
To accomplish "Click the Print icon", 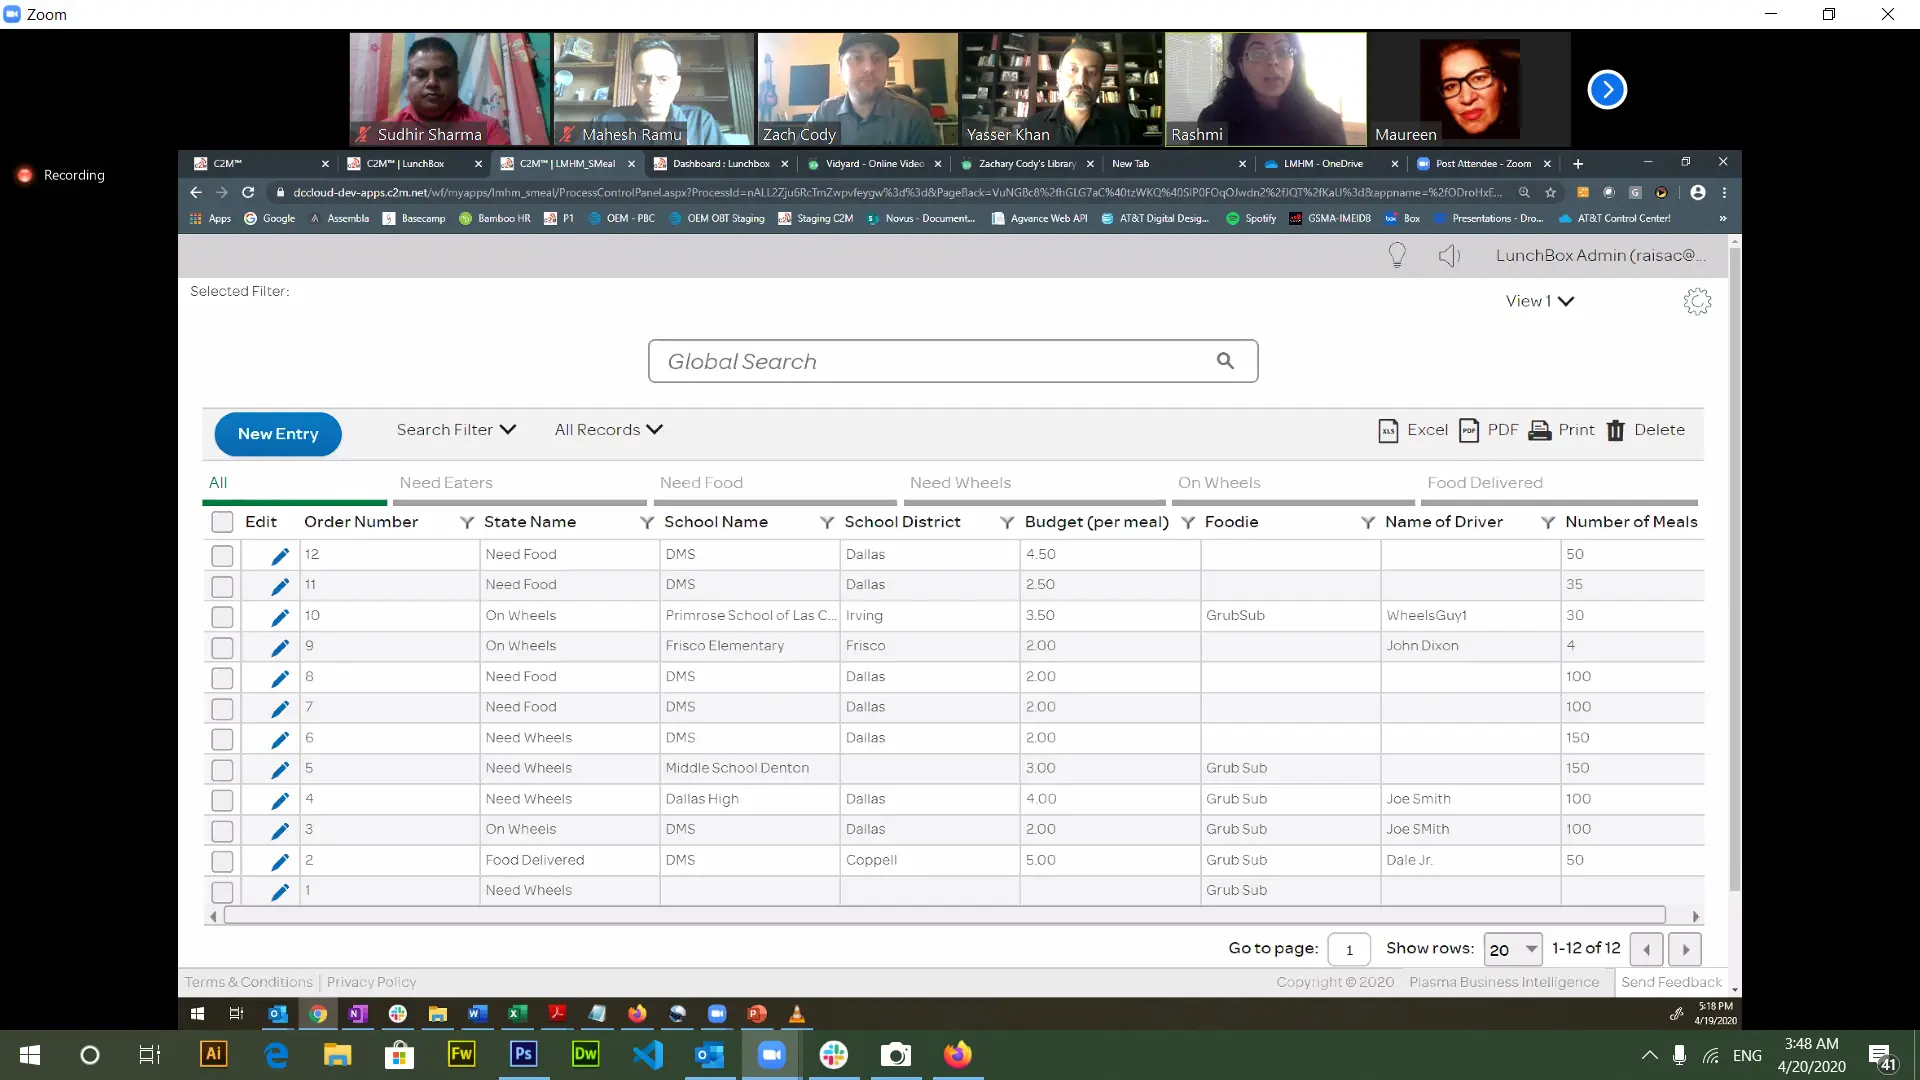I will 1540,431.
